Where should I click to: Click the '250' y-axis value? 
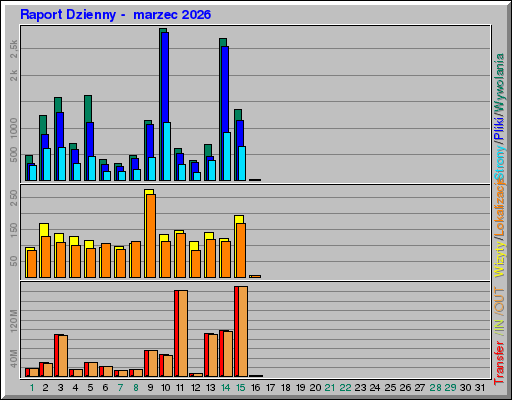(x=14, y=198)
